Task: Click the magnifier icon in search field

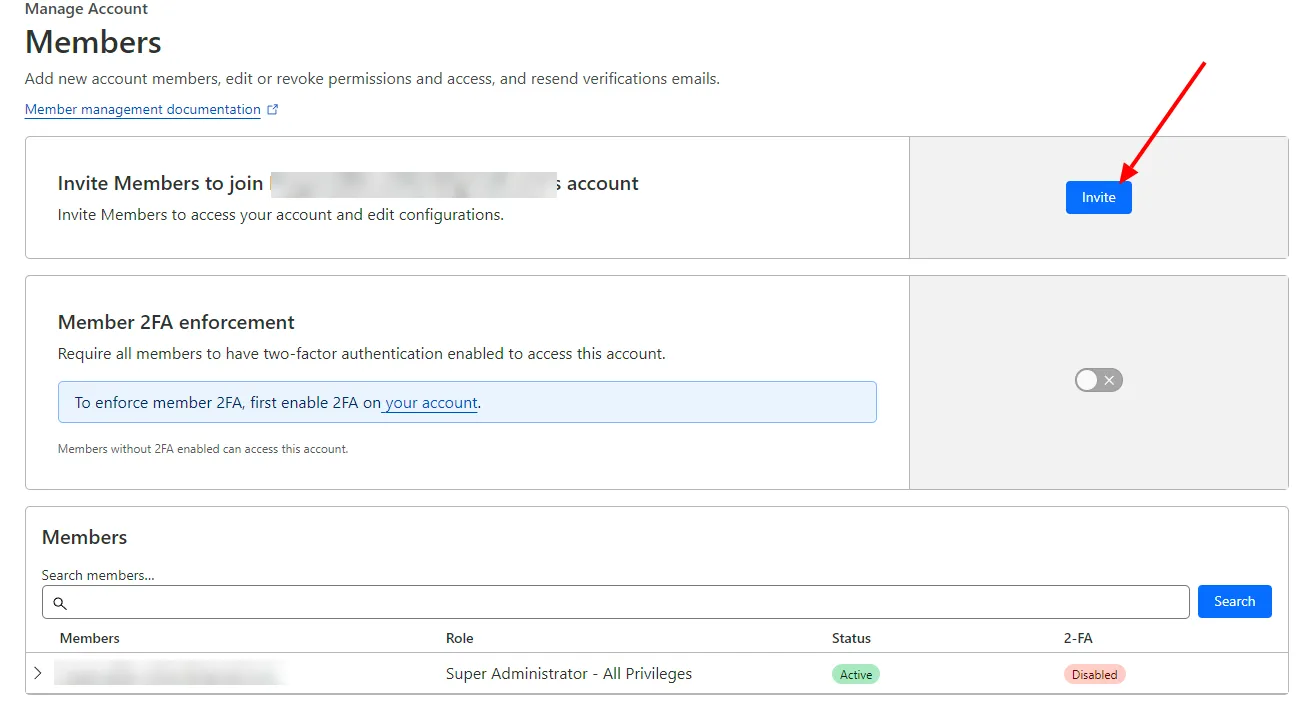Action: tap(60, 603)
